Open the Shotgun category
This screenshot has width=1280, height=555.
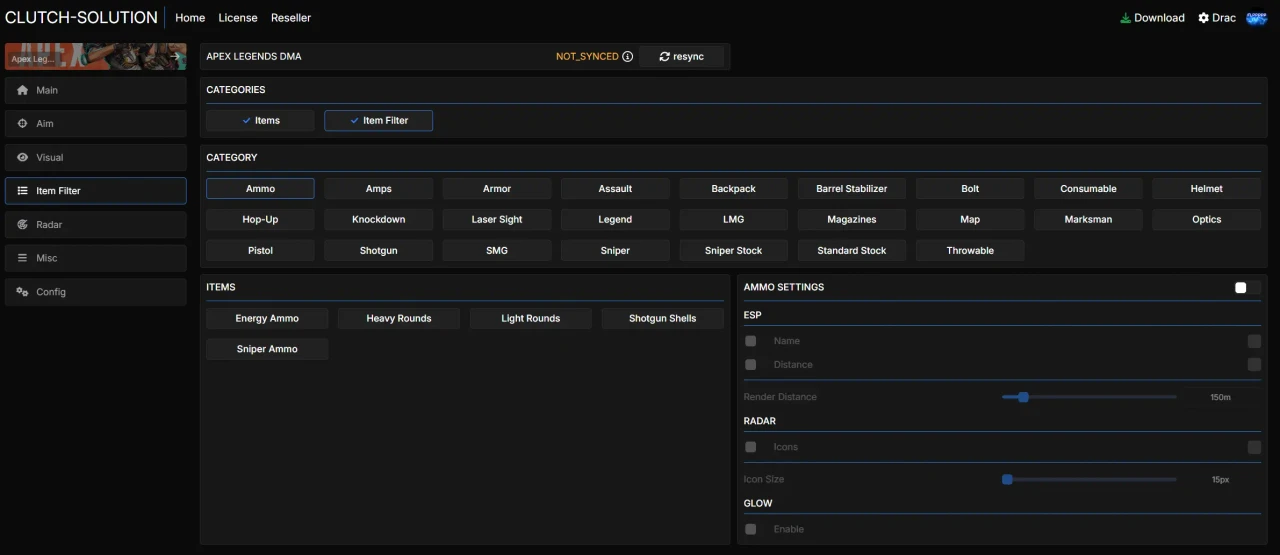tap(378, 251)
